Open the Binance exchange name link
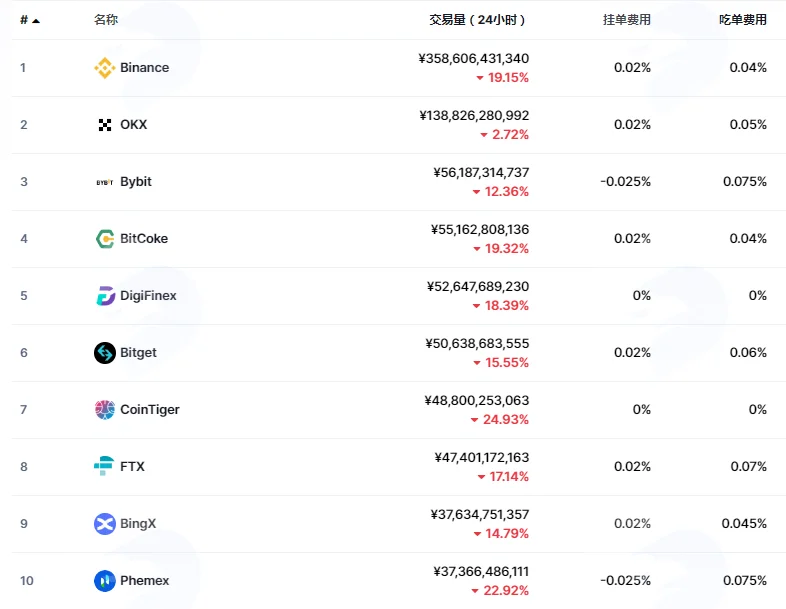The image size is (786, 609). click(144, 68)
